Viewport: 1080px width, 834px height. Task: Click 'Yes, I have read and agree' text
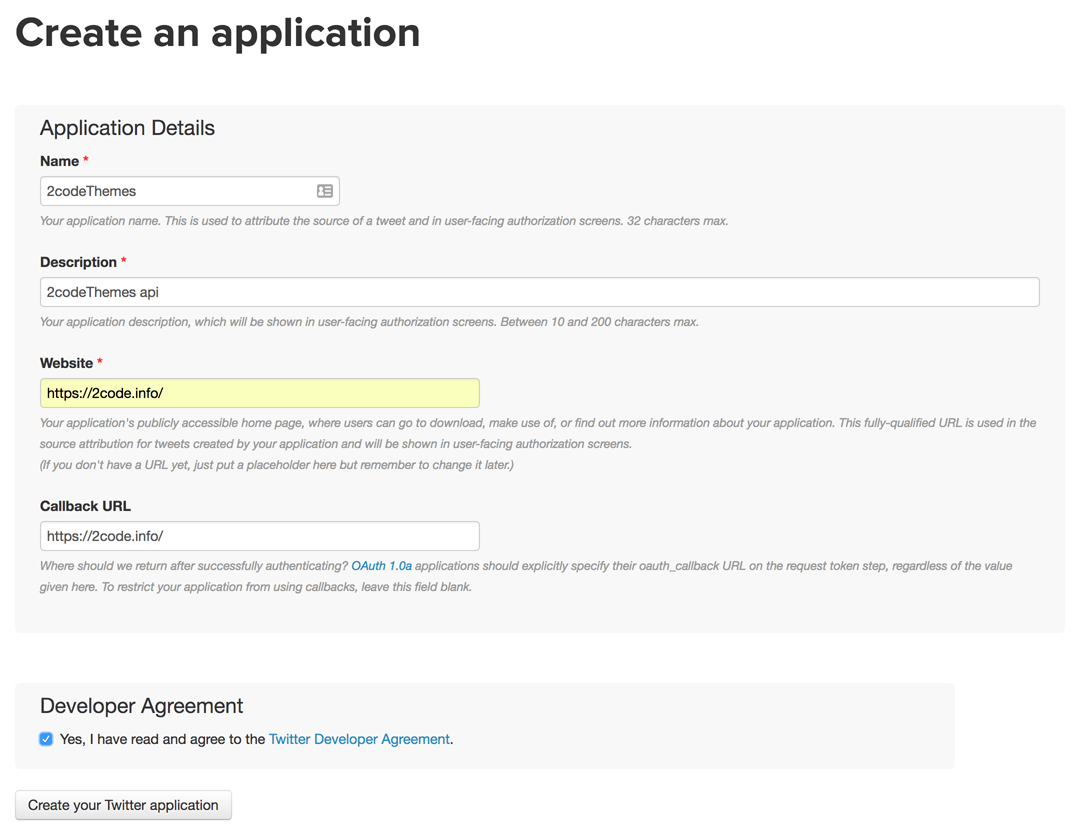(163, 739)
